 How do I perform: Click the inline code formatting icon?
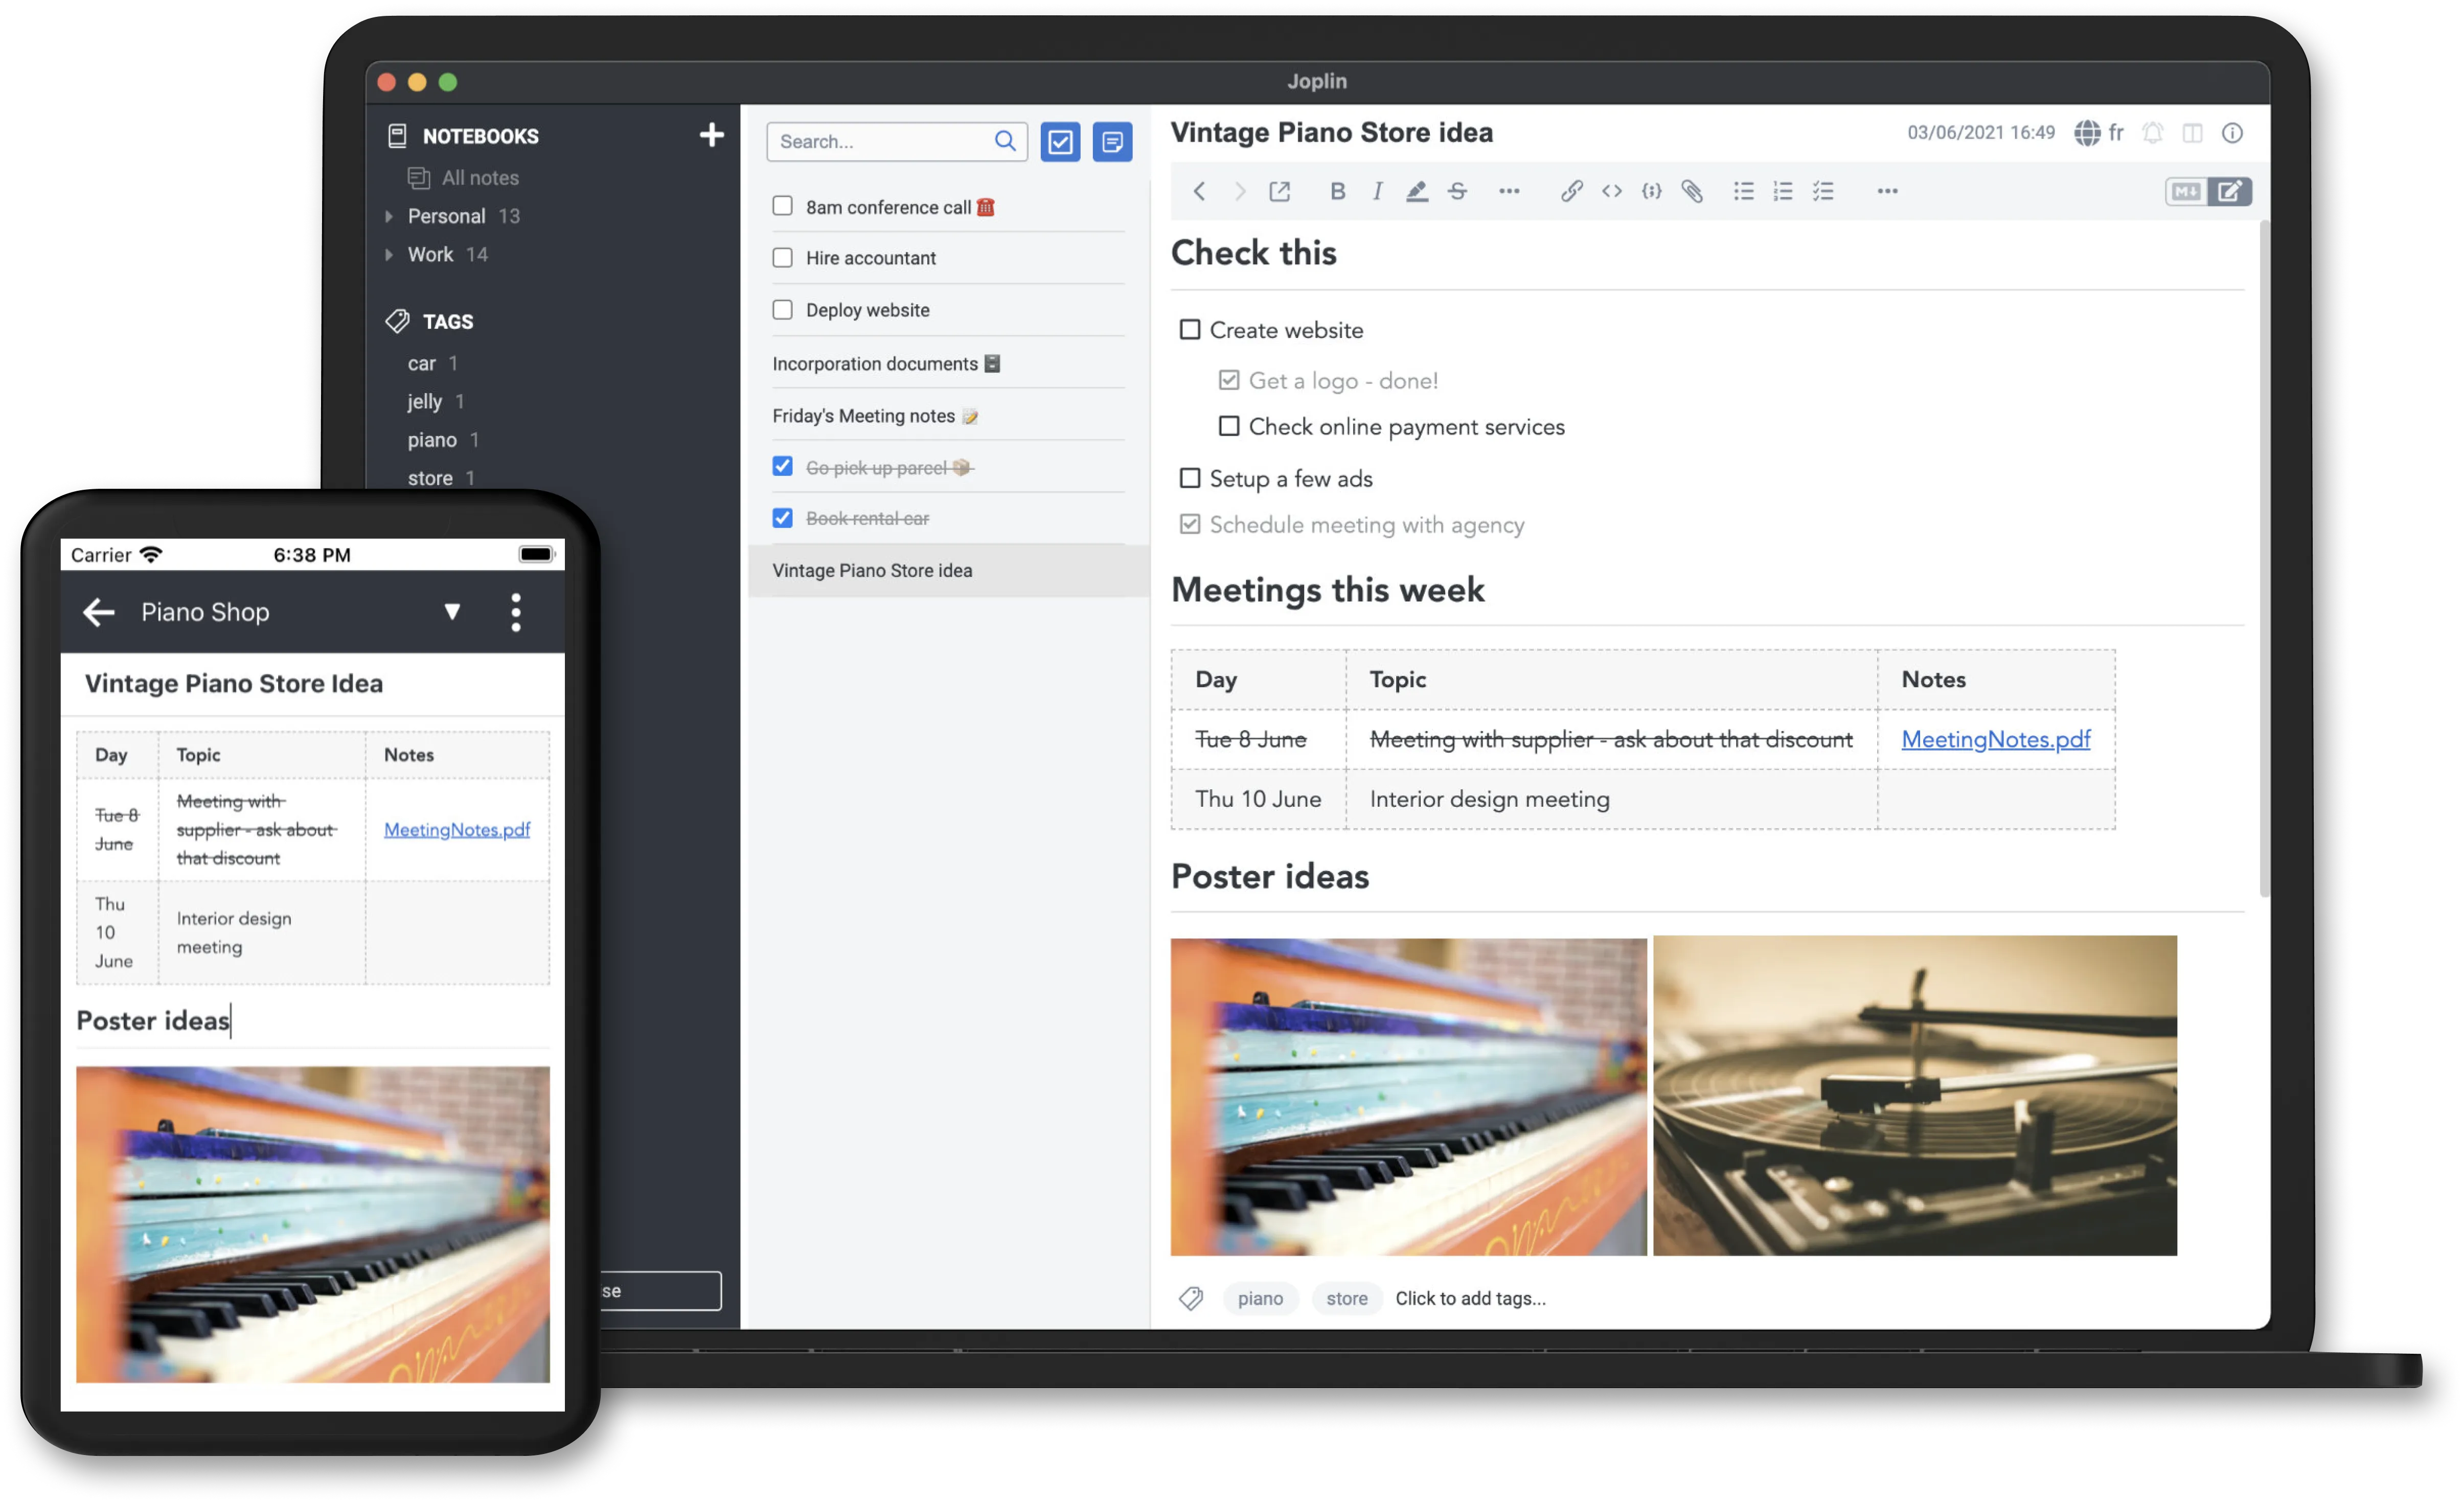pyautogui.click(x=1612, y=190)
